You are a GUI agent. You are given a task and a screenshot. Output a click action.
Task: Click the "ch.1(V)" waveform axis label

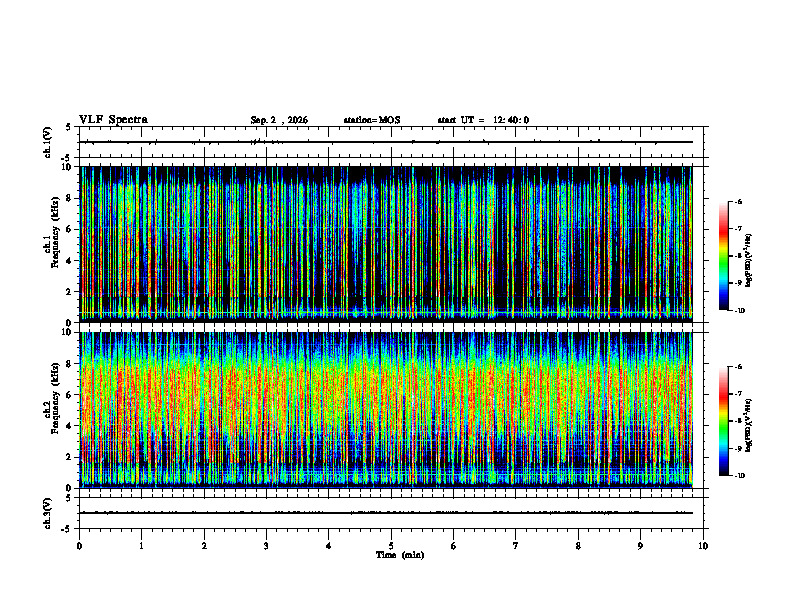click(x=48, y=142)
